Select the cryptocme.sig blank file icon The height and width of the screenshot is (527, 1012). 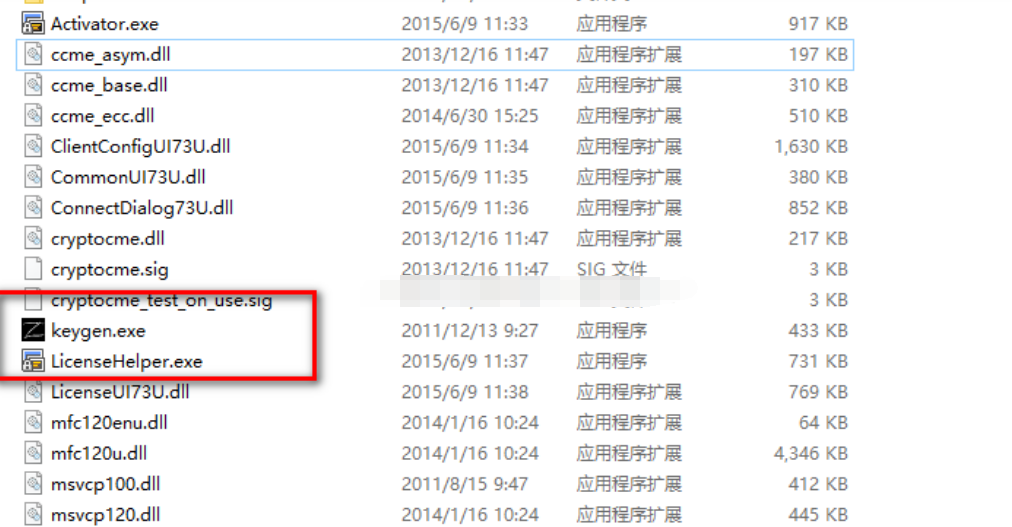[x=33, y=269]
